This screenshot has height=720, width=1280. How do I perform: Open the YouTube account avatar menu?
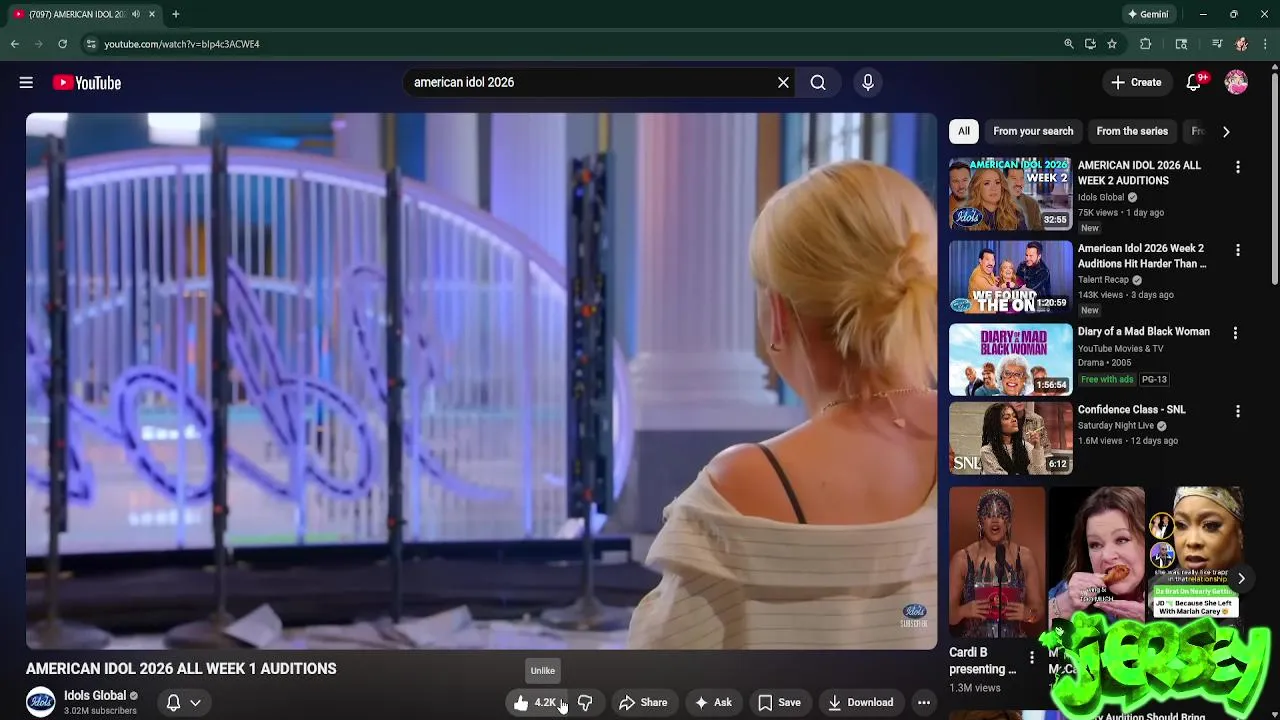coord(1237,83)
